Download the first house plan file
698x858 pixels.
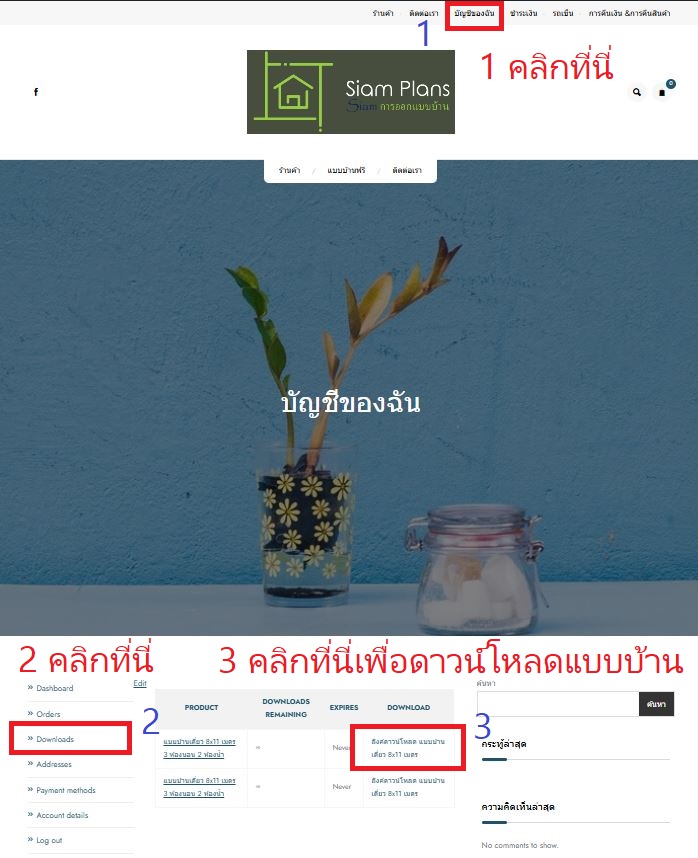(x=408, y=748)
